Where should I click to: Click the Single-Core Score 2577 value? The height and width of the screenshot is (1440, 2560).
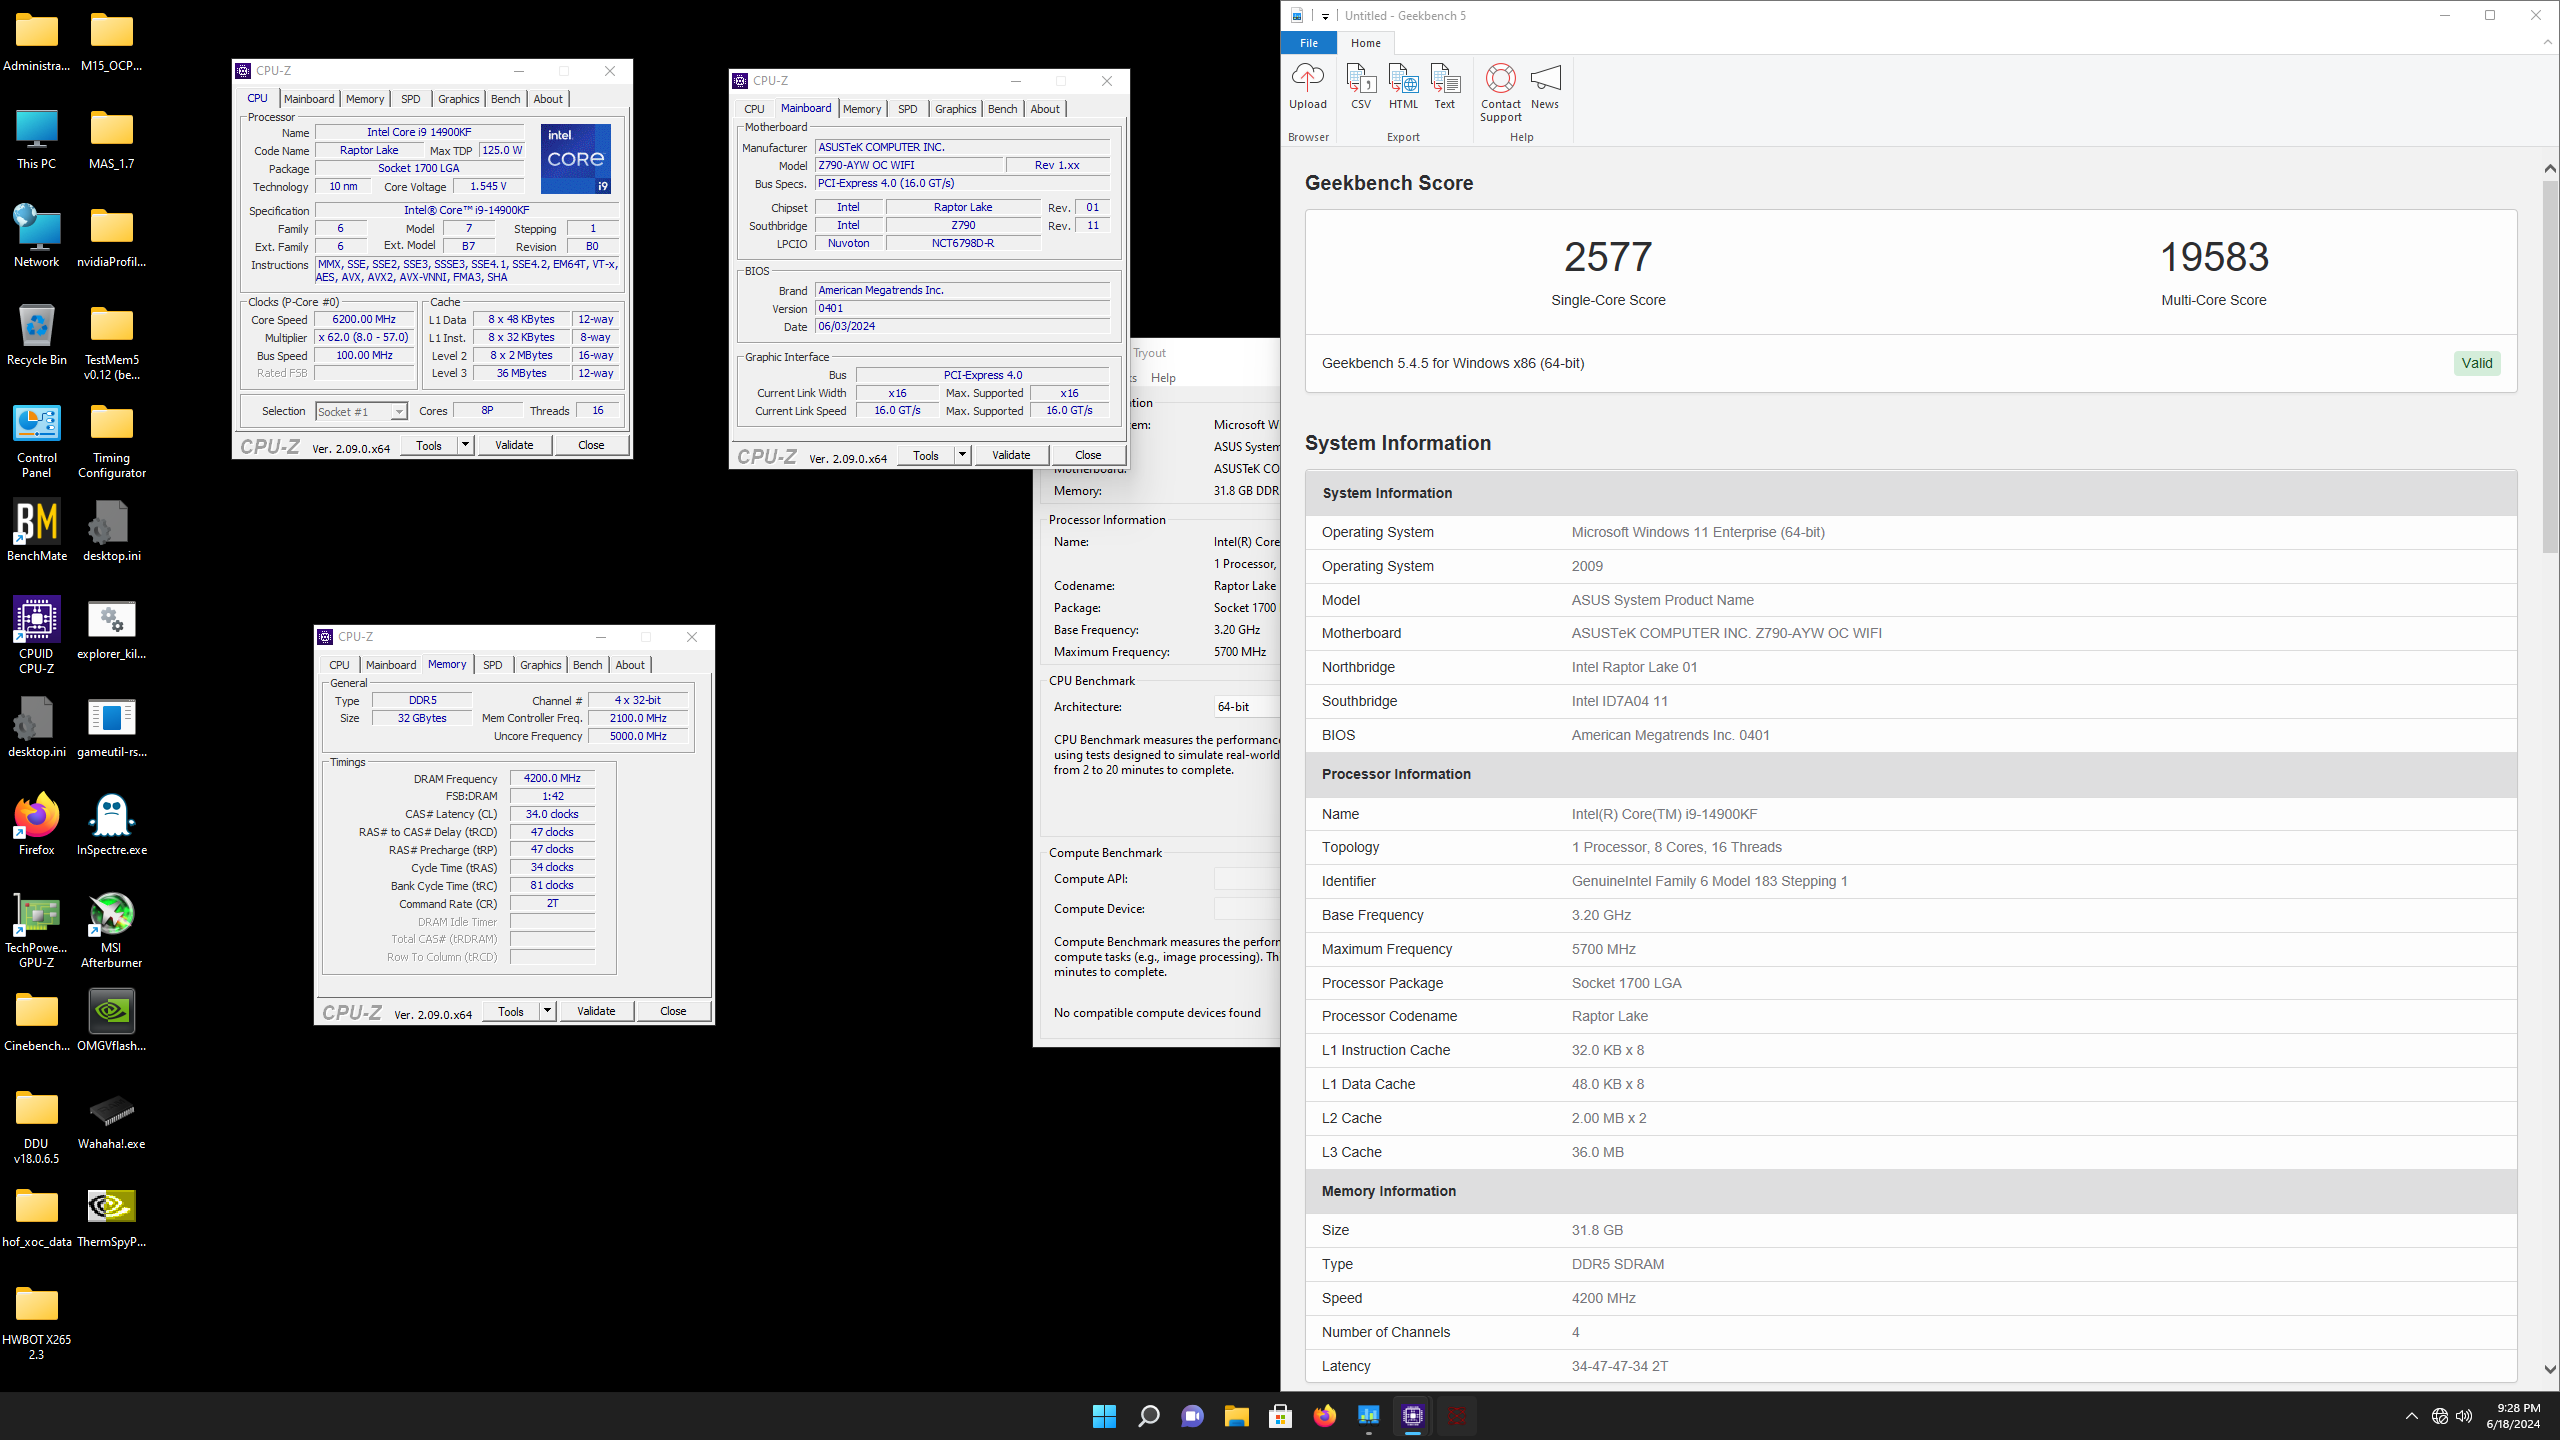click(1608, 257)
